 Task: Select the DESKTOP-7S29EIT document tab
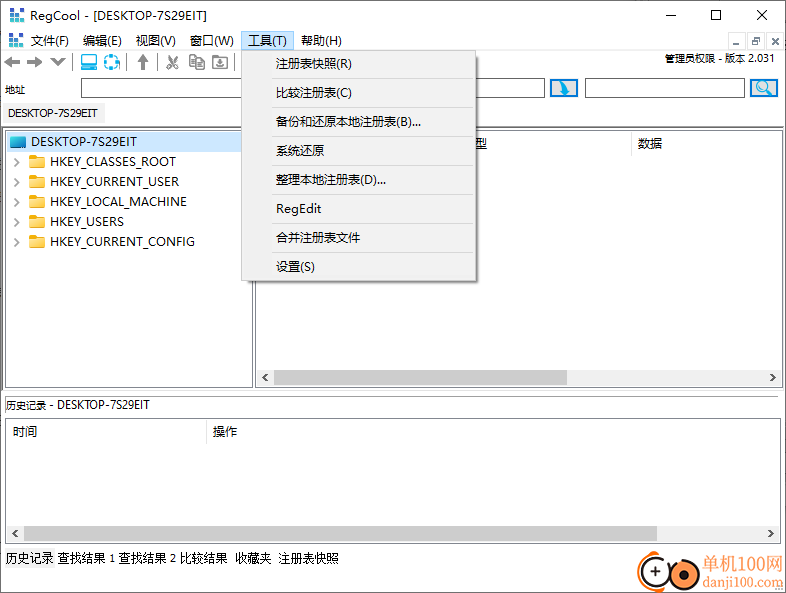[53, 113]
